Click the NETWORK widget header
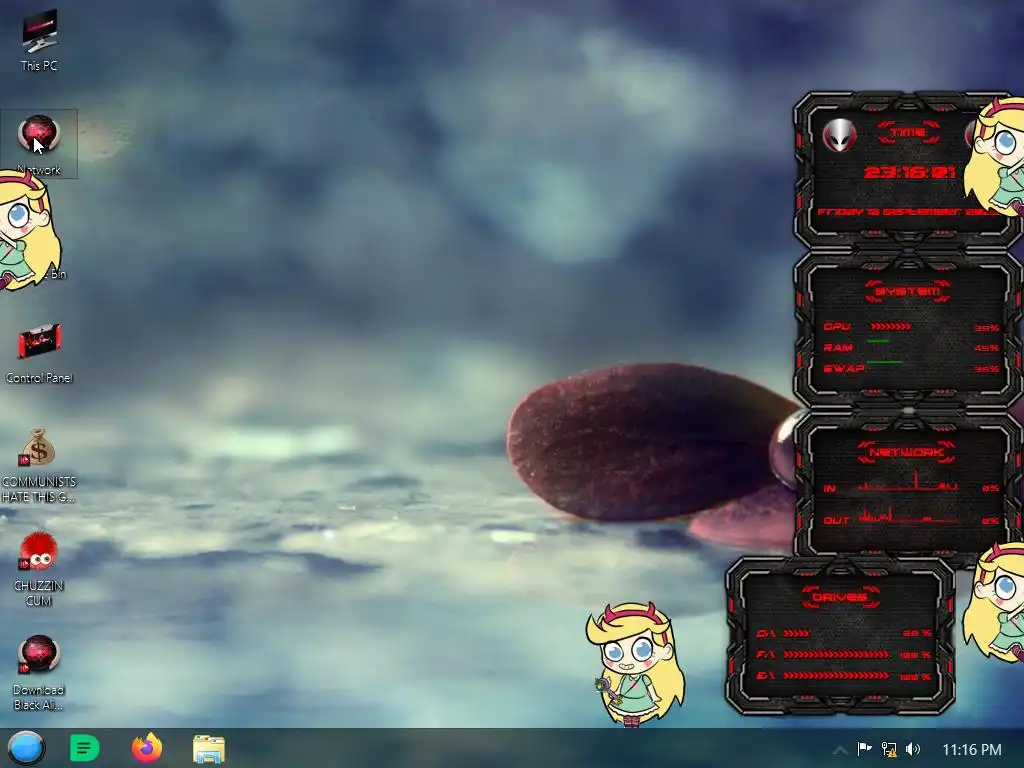Viewport: 1024px width, 768px height. point(907,452)
